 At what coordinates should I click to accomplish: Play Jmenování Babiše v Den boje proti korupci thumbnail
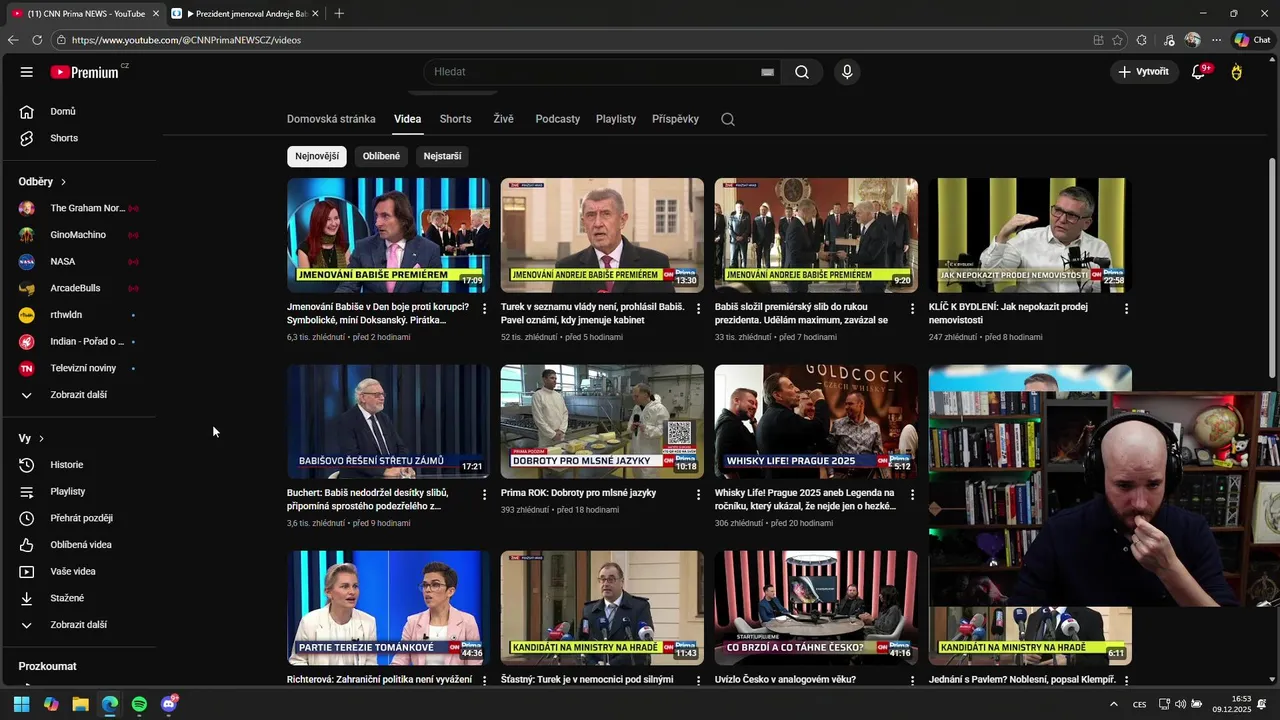388,235
